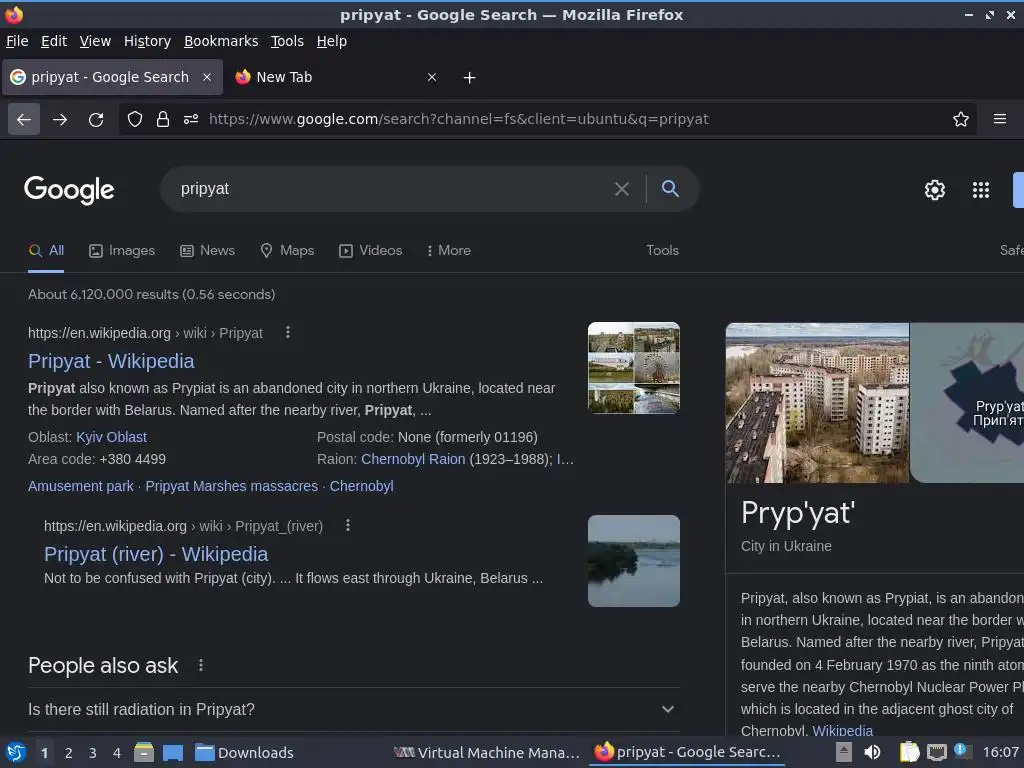The image size is (1024, 768).
Task: Open options for Pripyat (river) result
Action: (x=347, y=525)
